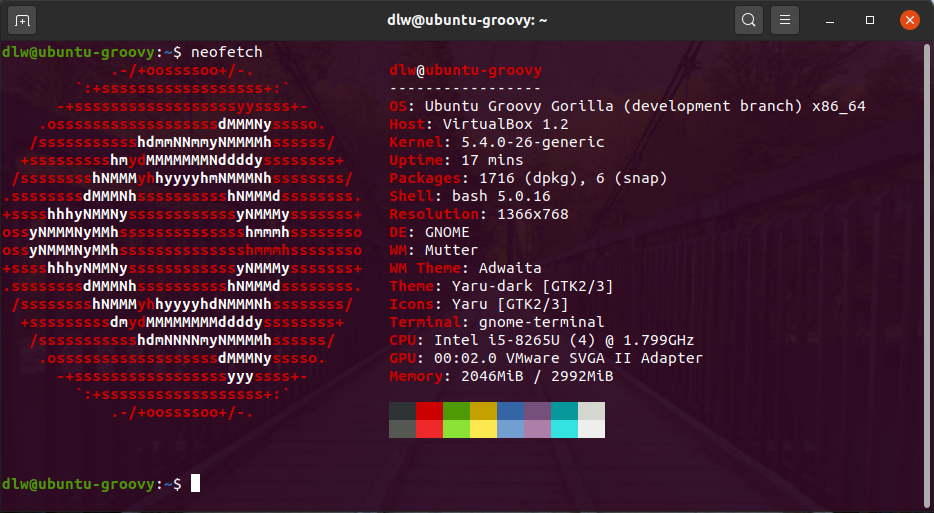Viewport: 934px width, 513px height.
Task: Click the WM value Mutter
Action: pyautogui.click(x=452, y=250)
